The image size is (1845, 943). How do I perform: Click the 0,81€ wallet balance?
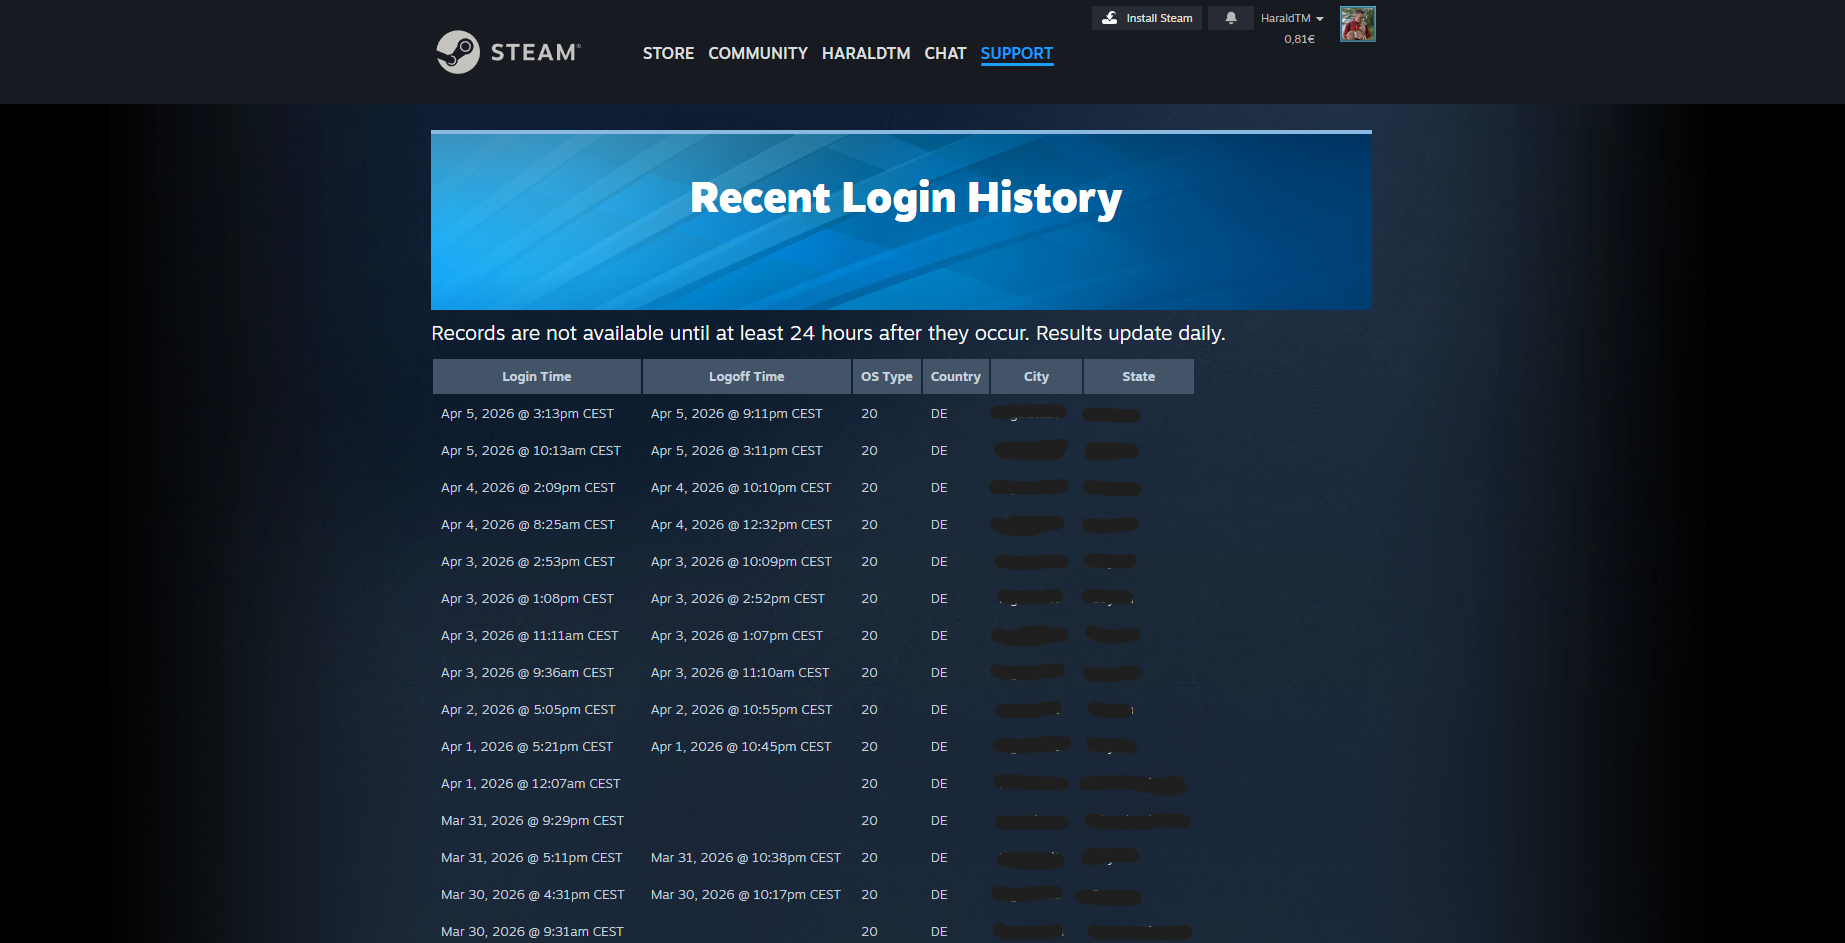point(1297,38)
